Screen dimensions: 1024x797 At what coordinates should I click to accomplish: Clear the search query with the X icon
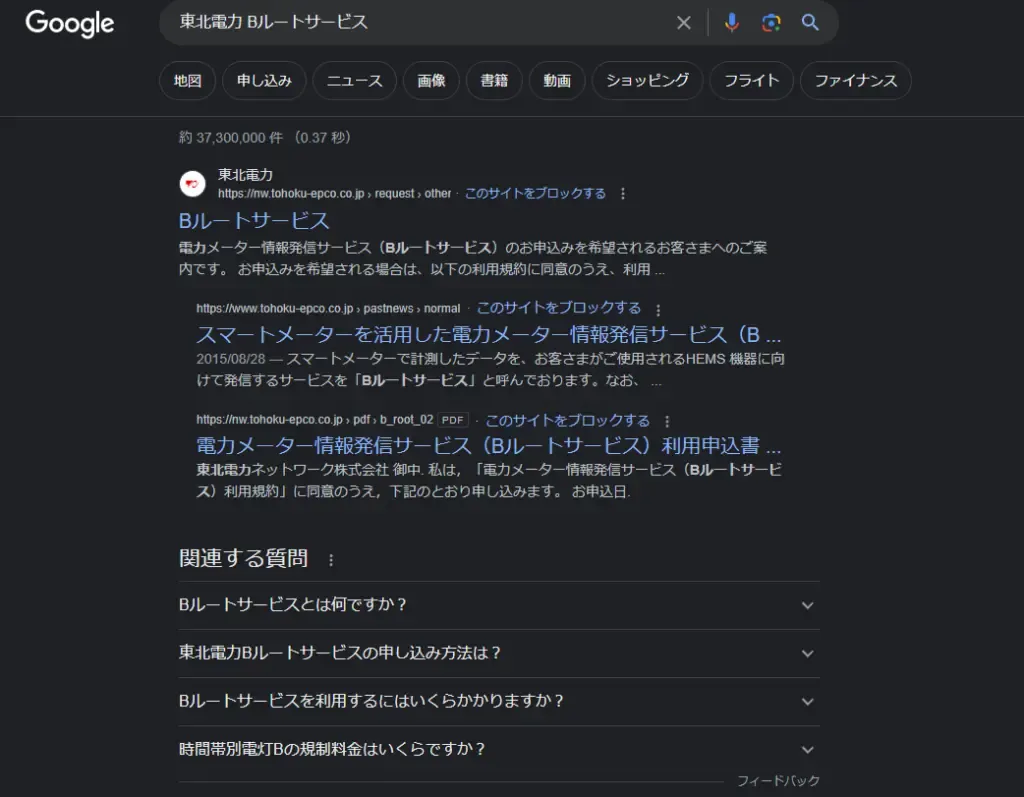click(x=683, y=22)
